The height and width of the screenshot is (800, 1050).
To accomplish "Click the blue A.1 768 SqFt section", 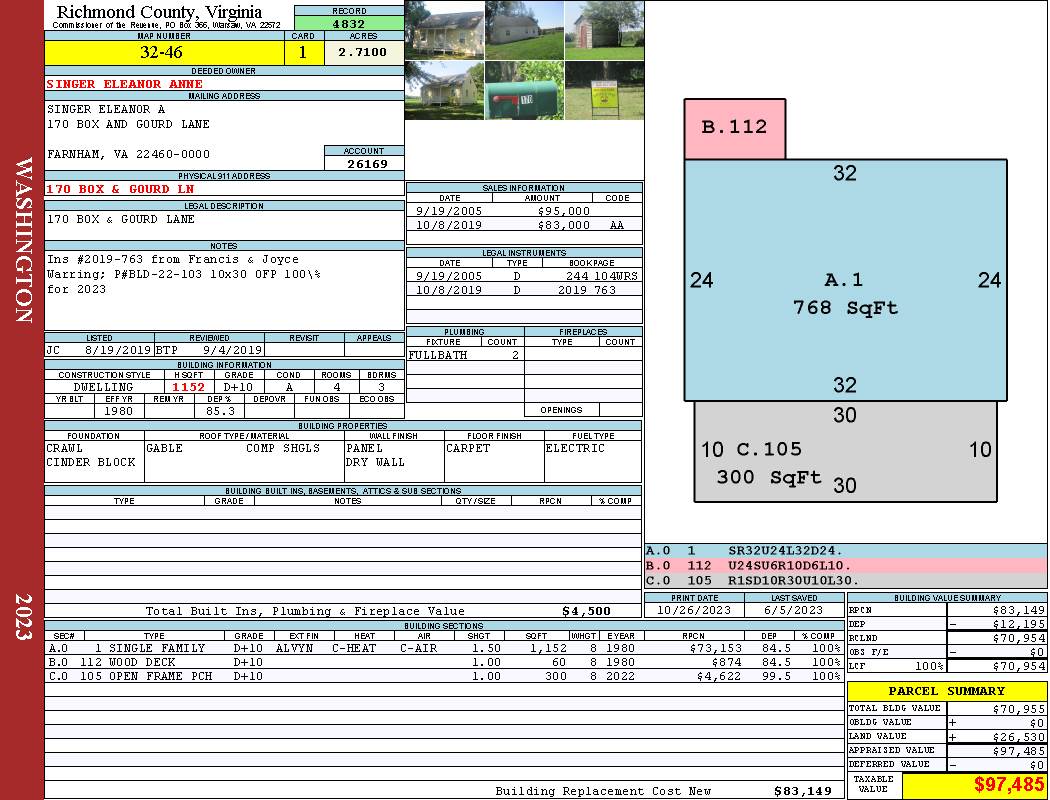I will 845,280.
